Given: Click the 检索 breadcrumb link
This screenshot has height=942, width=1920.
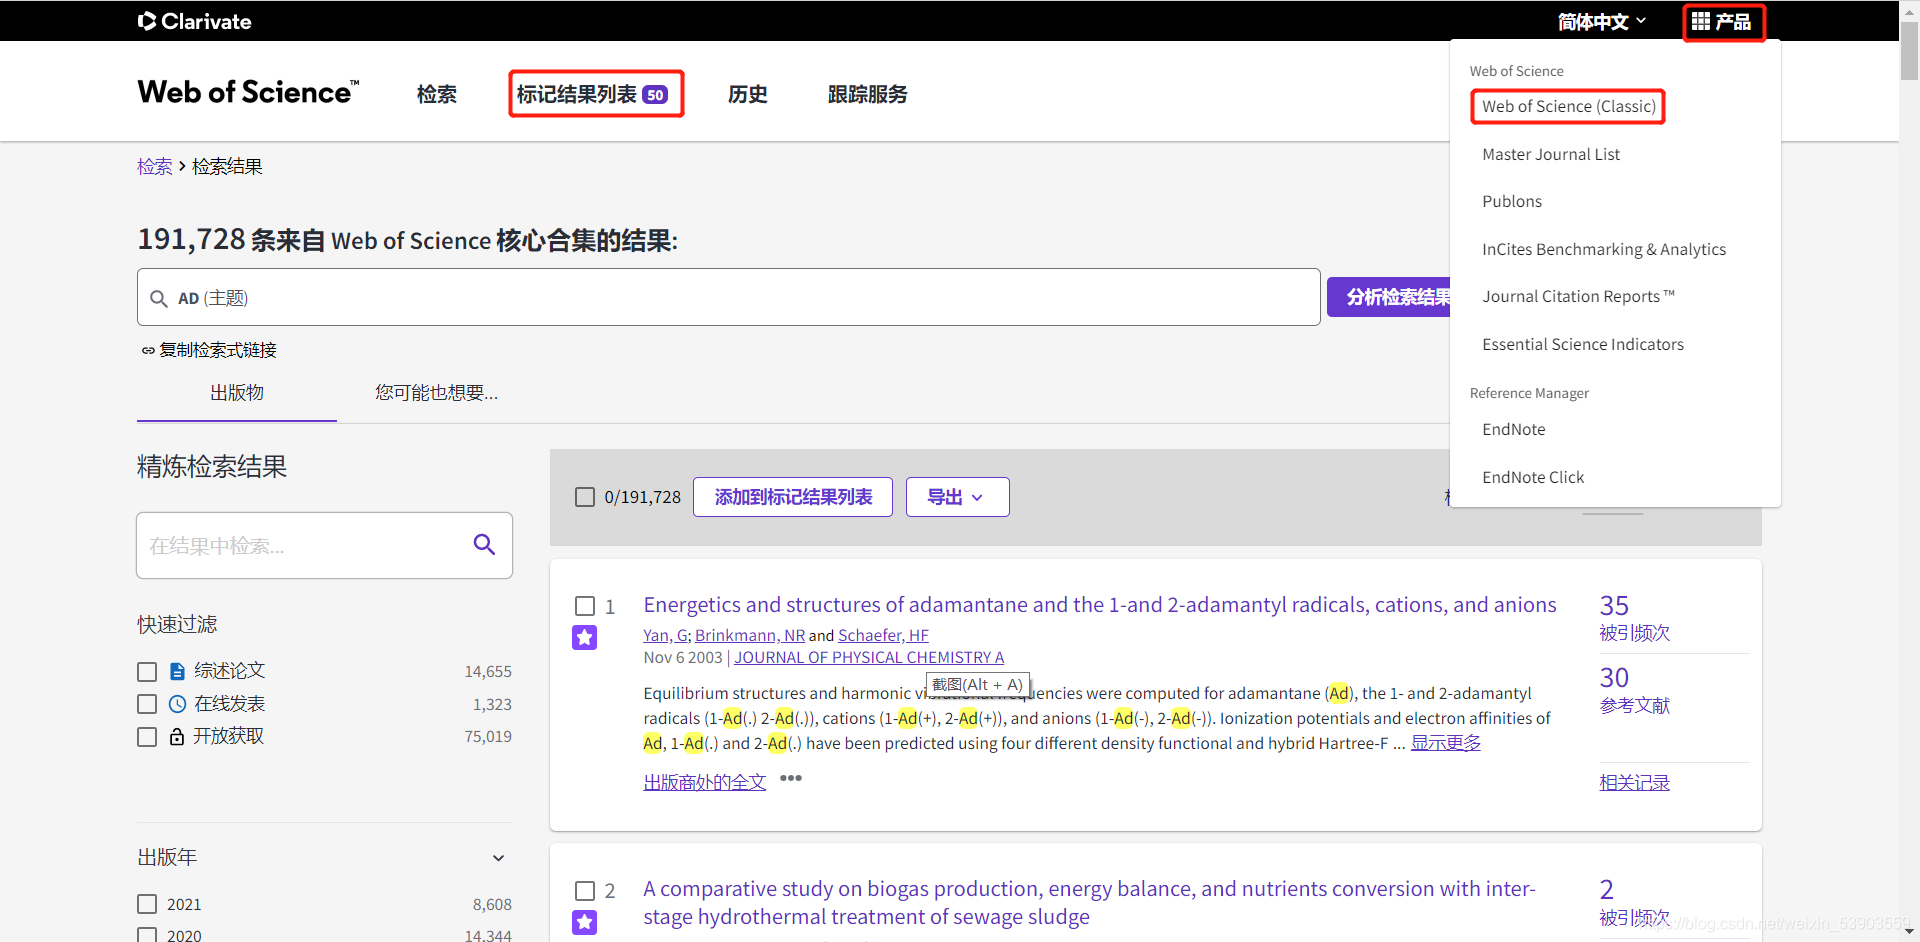Looking at the screenshot, I should click(x=155, y=167).
